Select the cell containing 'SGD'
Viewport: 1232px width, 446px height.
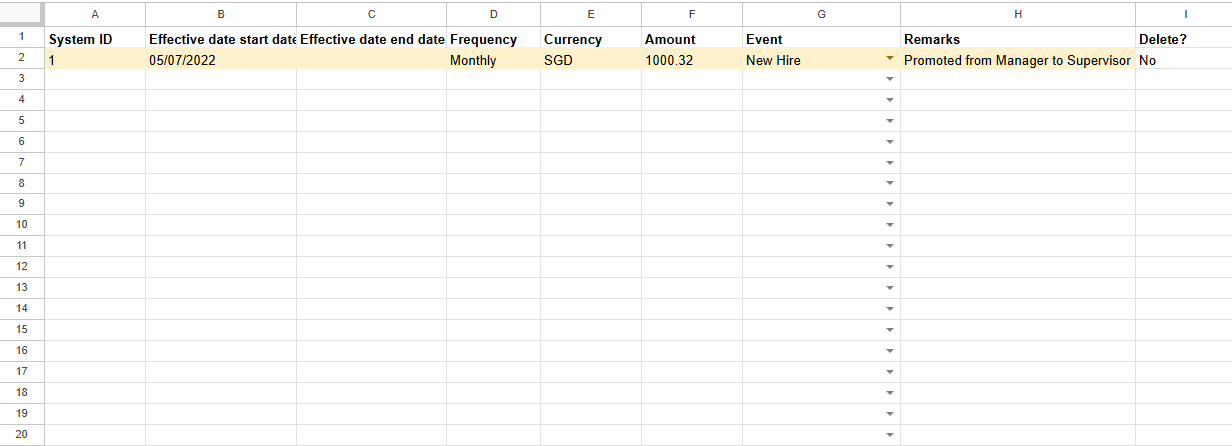coord(591,59)
